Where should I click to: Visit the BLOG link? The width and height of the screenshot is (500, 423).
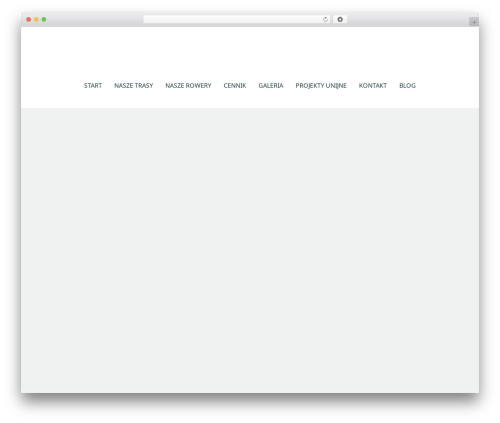(407, 86)
